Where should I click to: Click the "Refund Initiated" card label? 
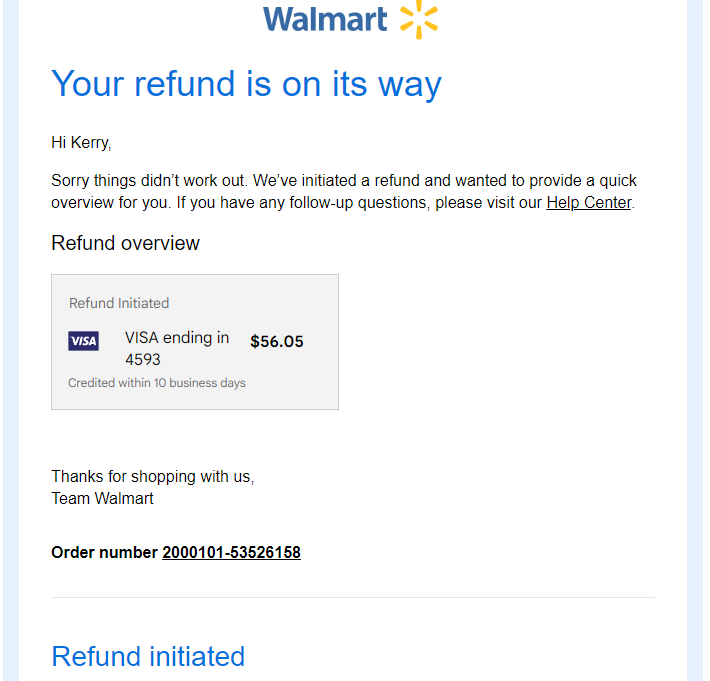click(x=119, y=303)
